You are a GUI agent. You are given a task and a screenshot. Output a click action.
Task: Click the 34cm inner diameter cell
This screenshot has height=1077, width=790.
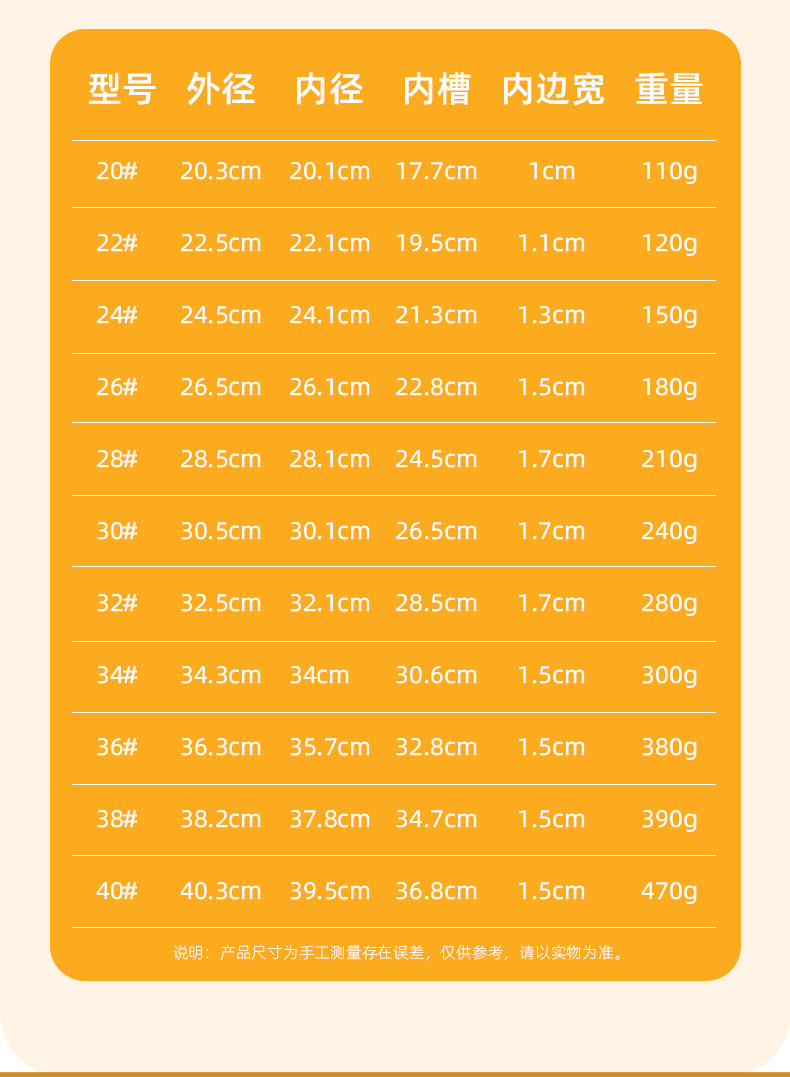[319, 675]
